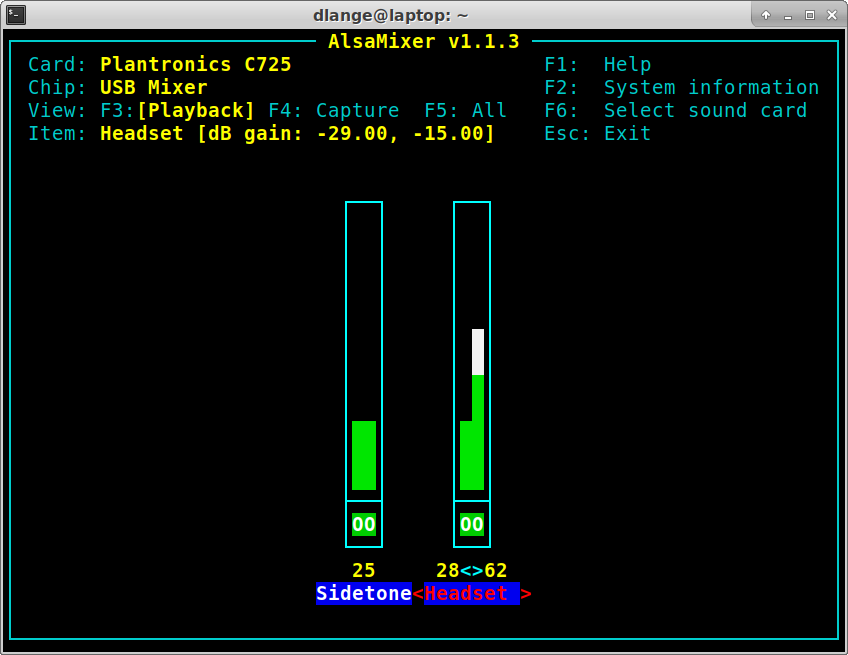The width and height of the screenshot is (848, 655).
Task: Minimize the terminal window
Action: click(788, 16)
